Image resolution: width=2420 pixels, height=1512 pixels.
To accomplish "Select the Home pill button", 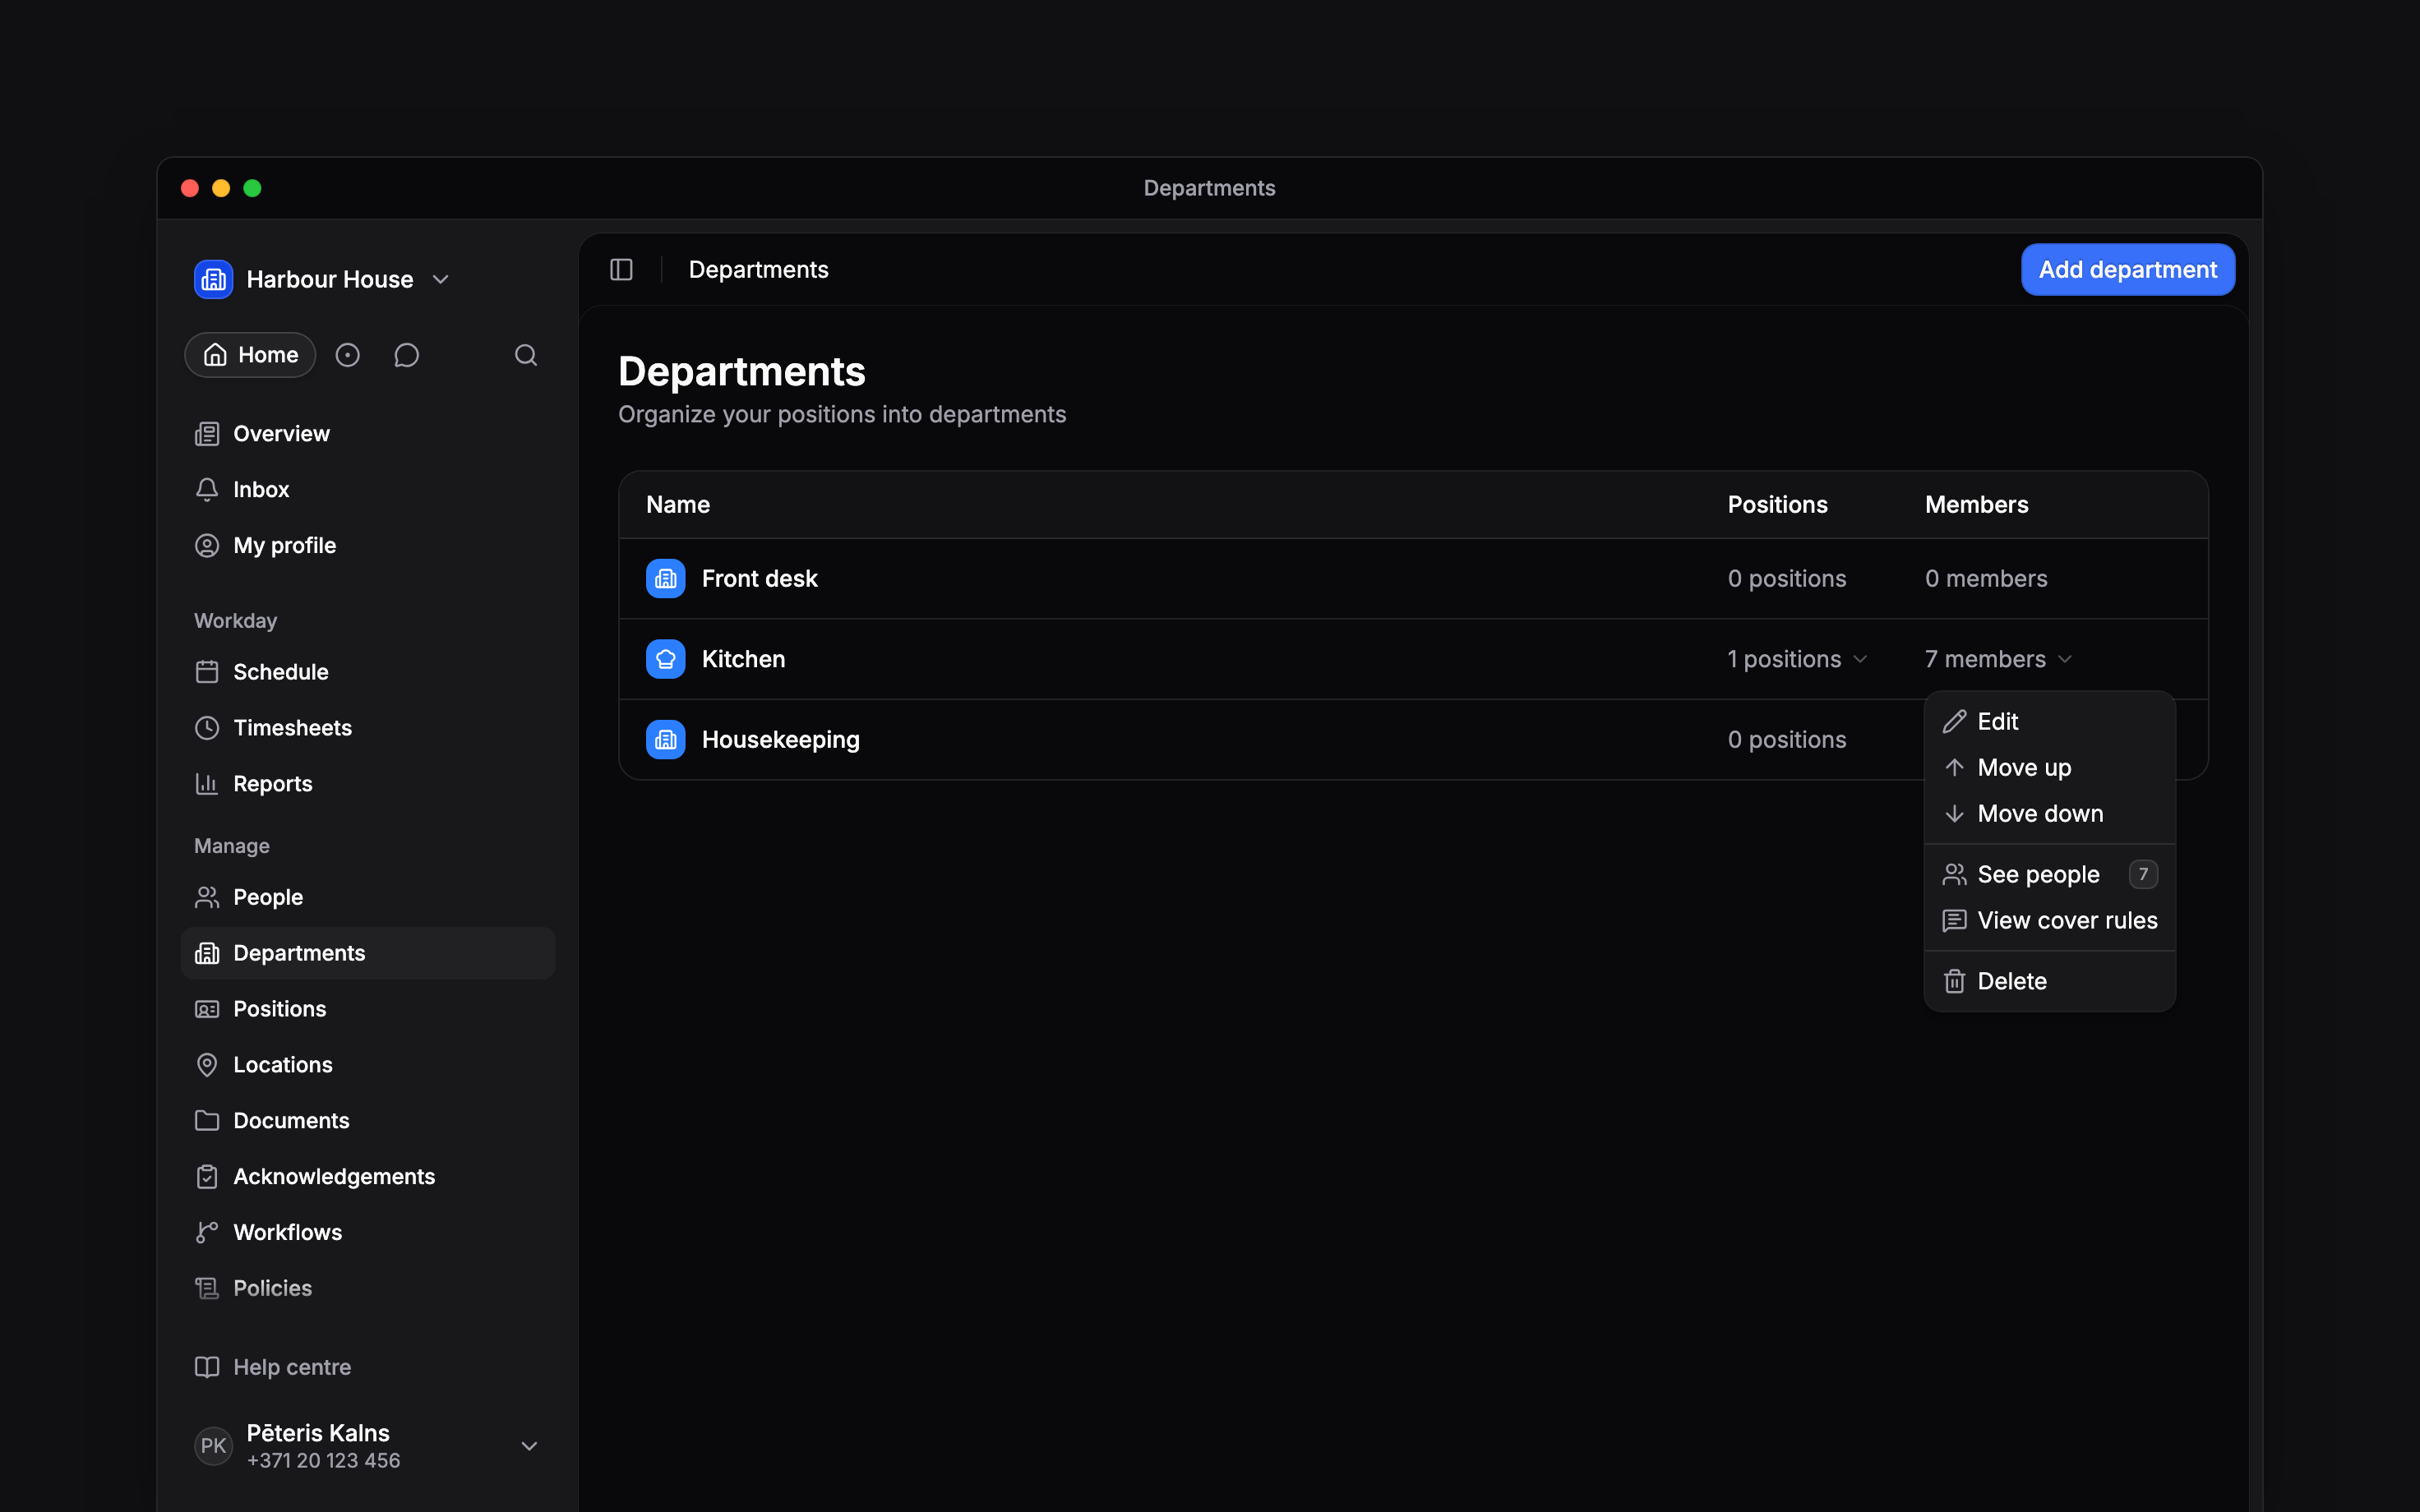I will [x=250, y=355].
